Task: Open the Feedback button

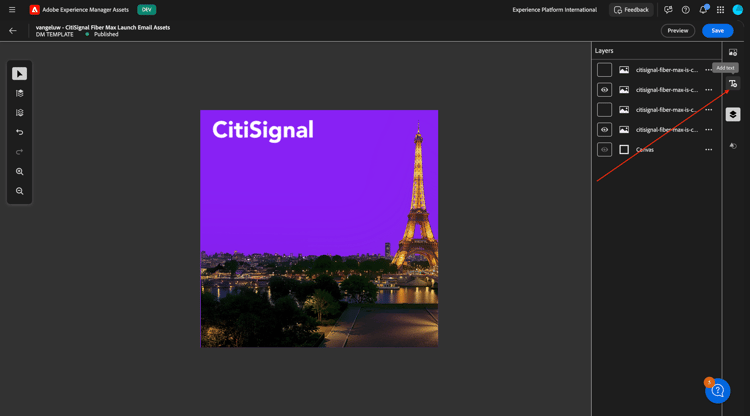Action: [631, 10]
